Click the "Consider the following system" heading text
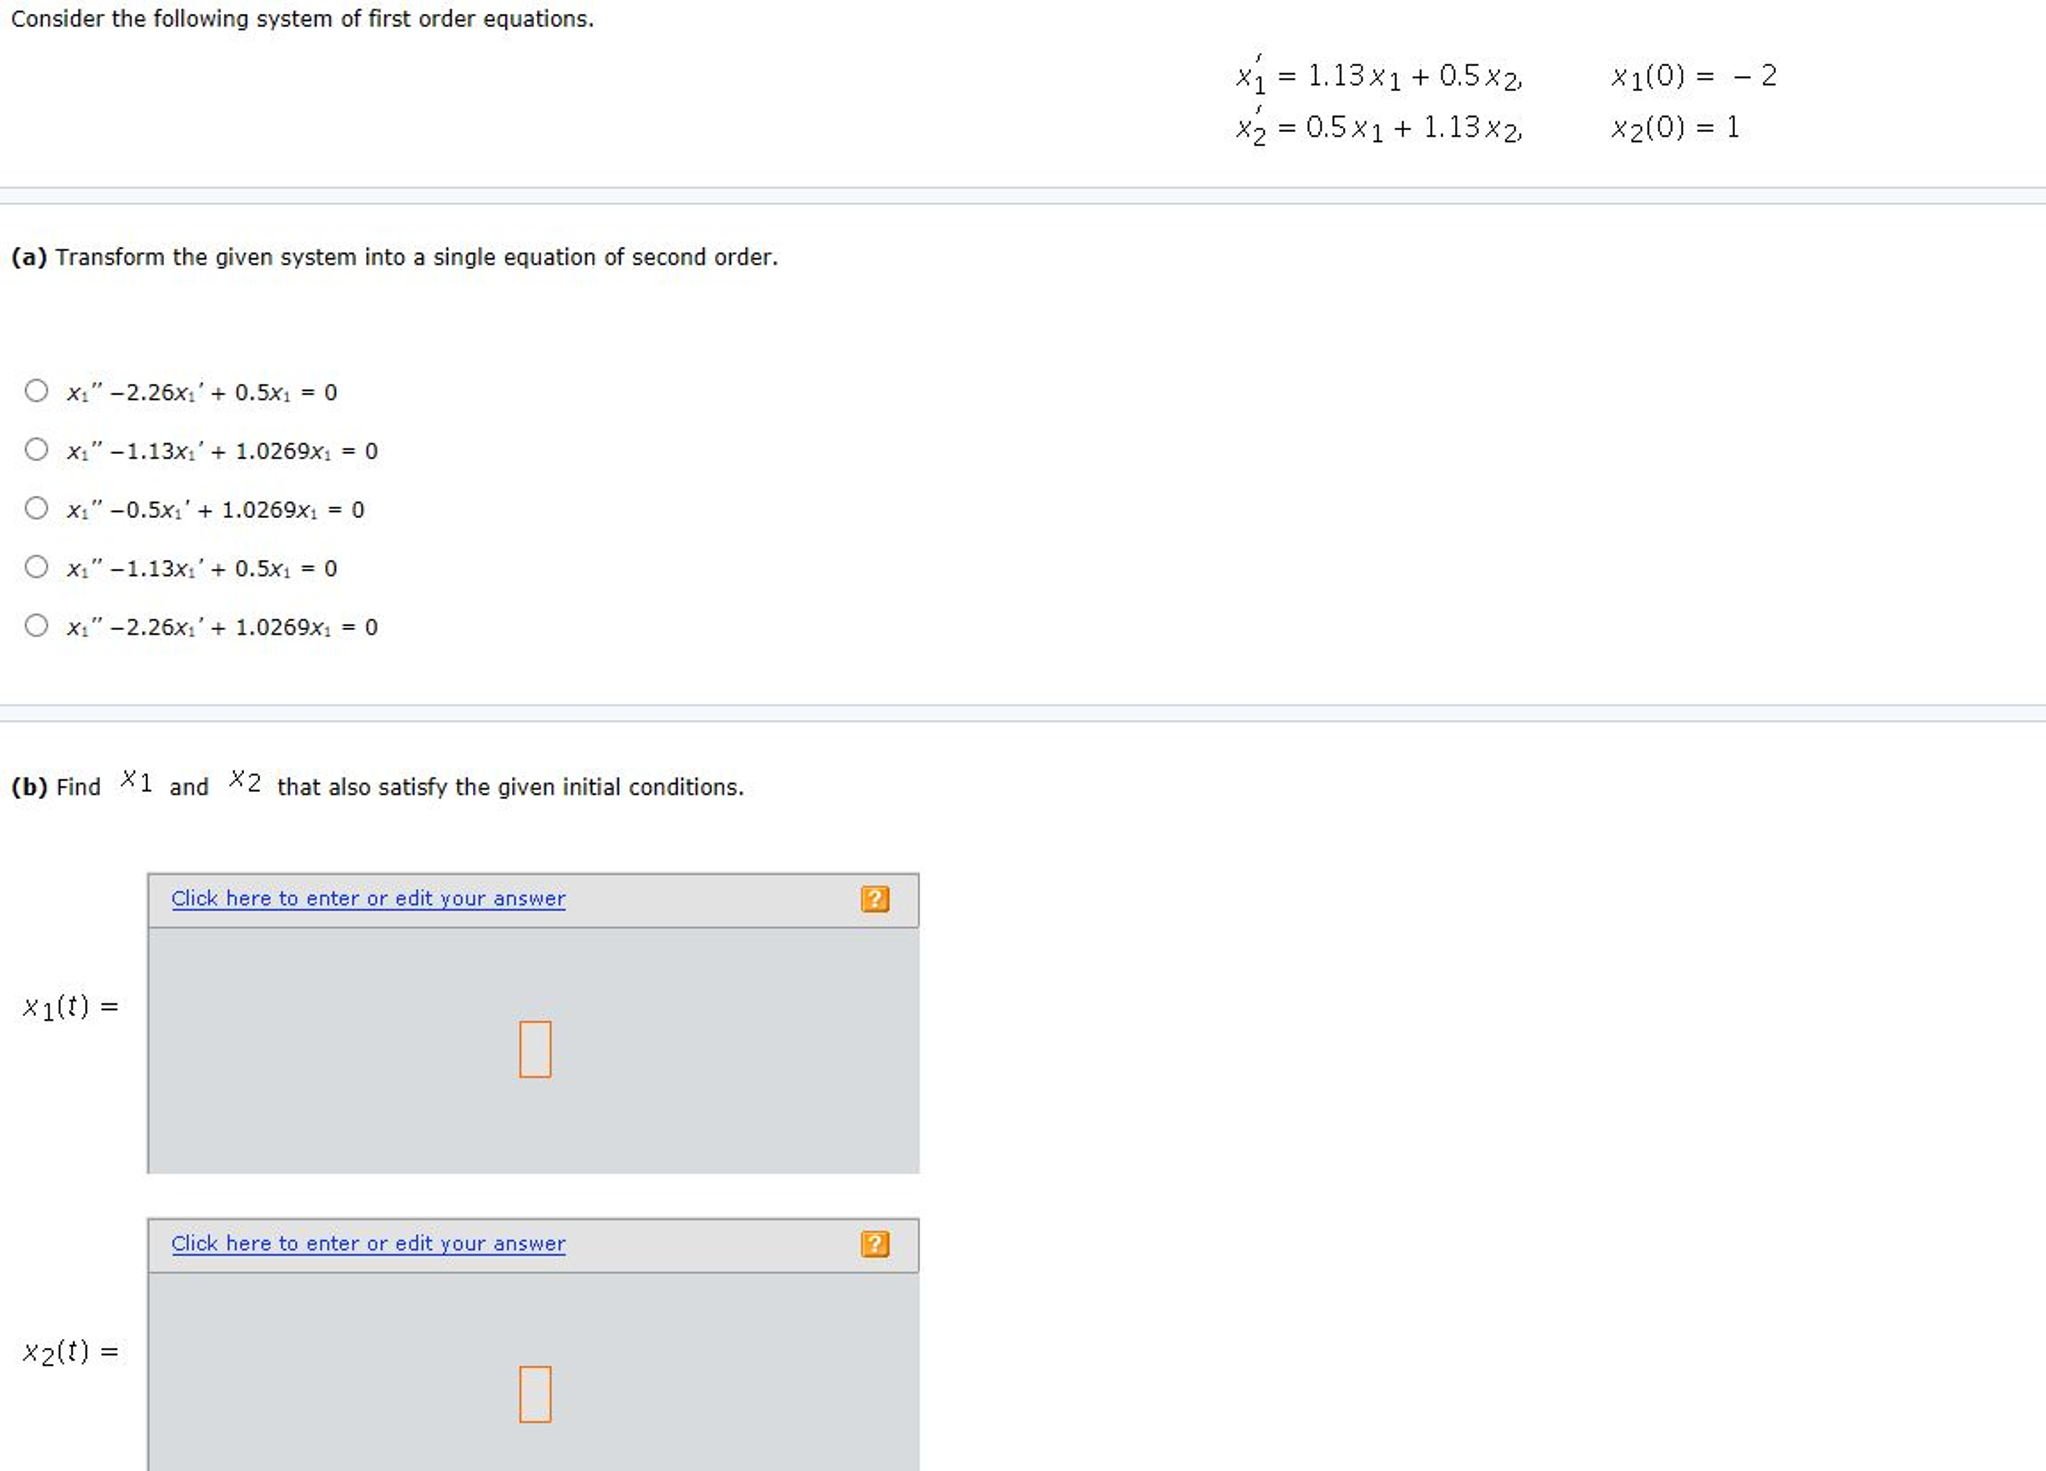The height and width of the screenshot is (1471, 2046). (302, 19)
